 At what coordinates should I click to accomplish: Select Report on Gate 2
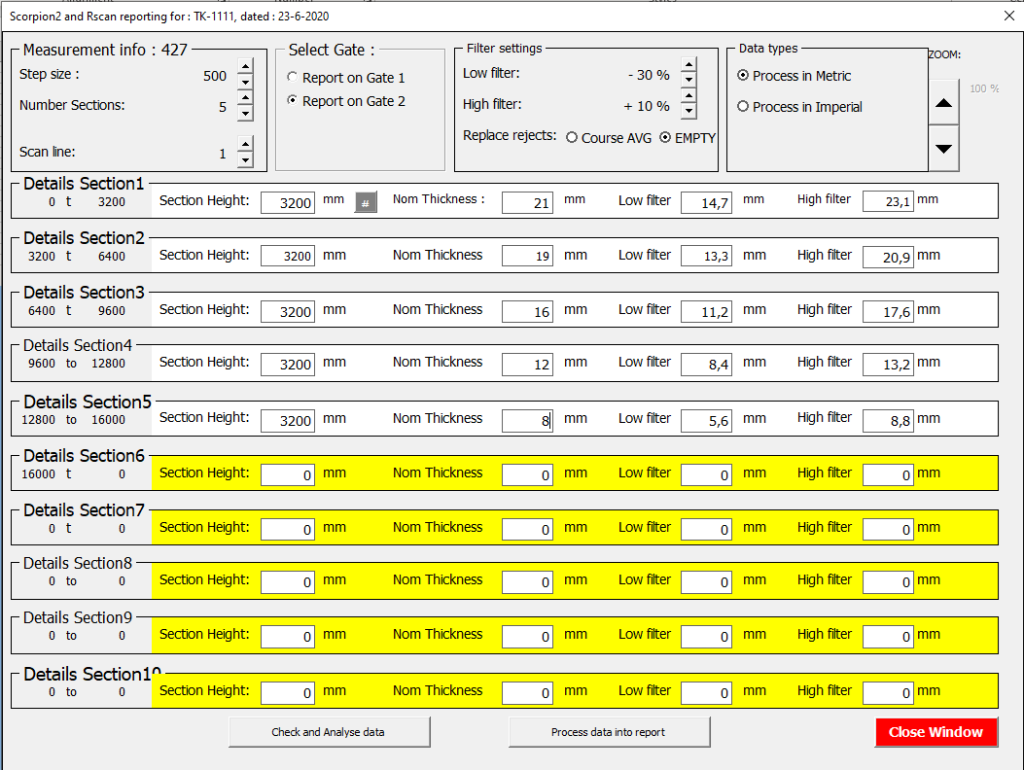[x=347, y=101]
